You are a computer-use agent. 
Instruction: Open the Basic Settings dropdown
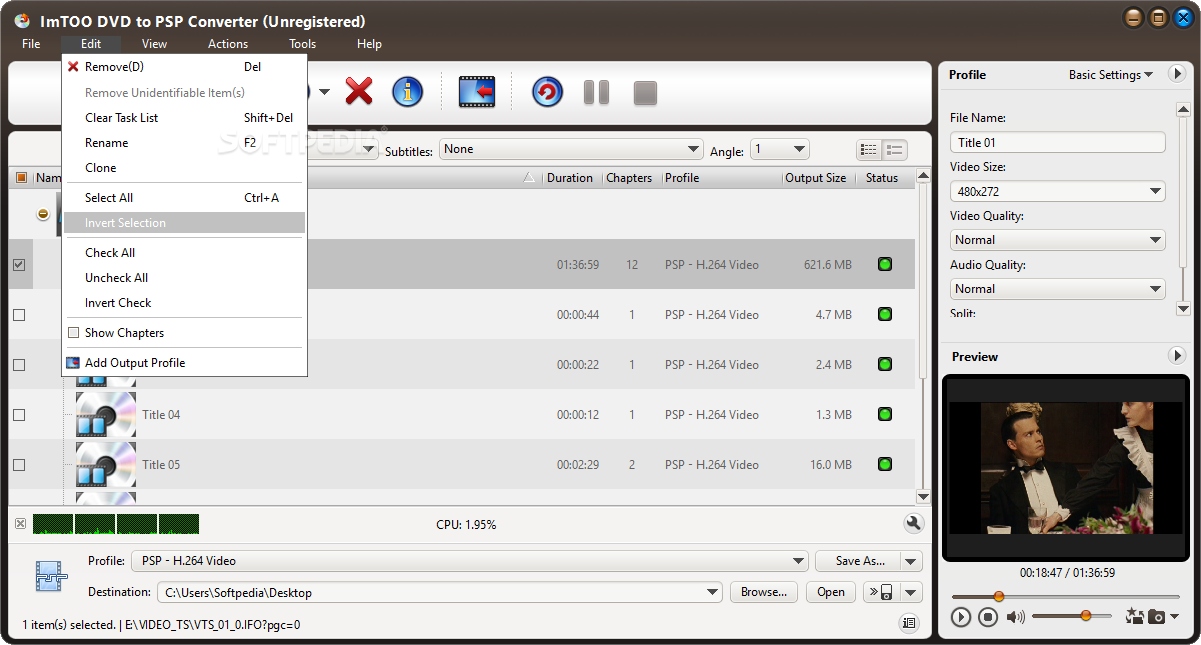point(1110,75)
